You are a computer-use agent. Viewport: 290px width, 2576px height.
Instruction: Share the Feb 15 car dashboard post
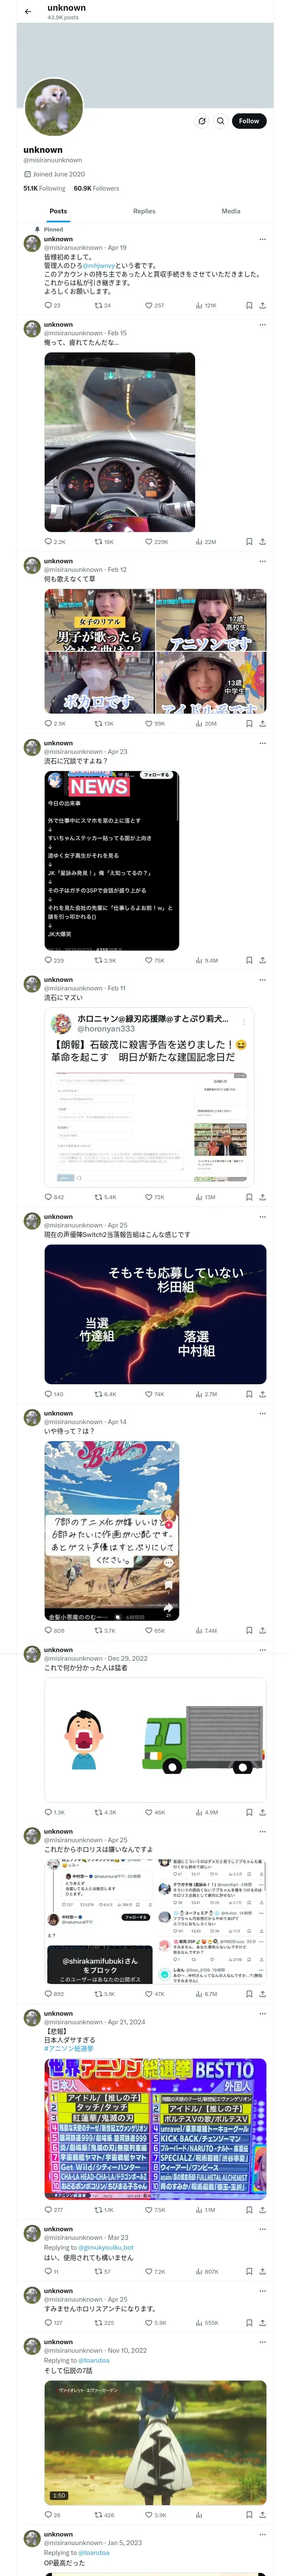[262, 541]
